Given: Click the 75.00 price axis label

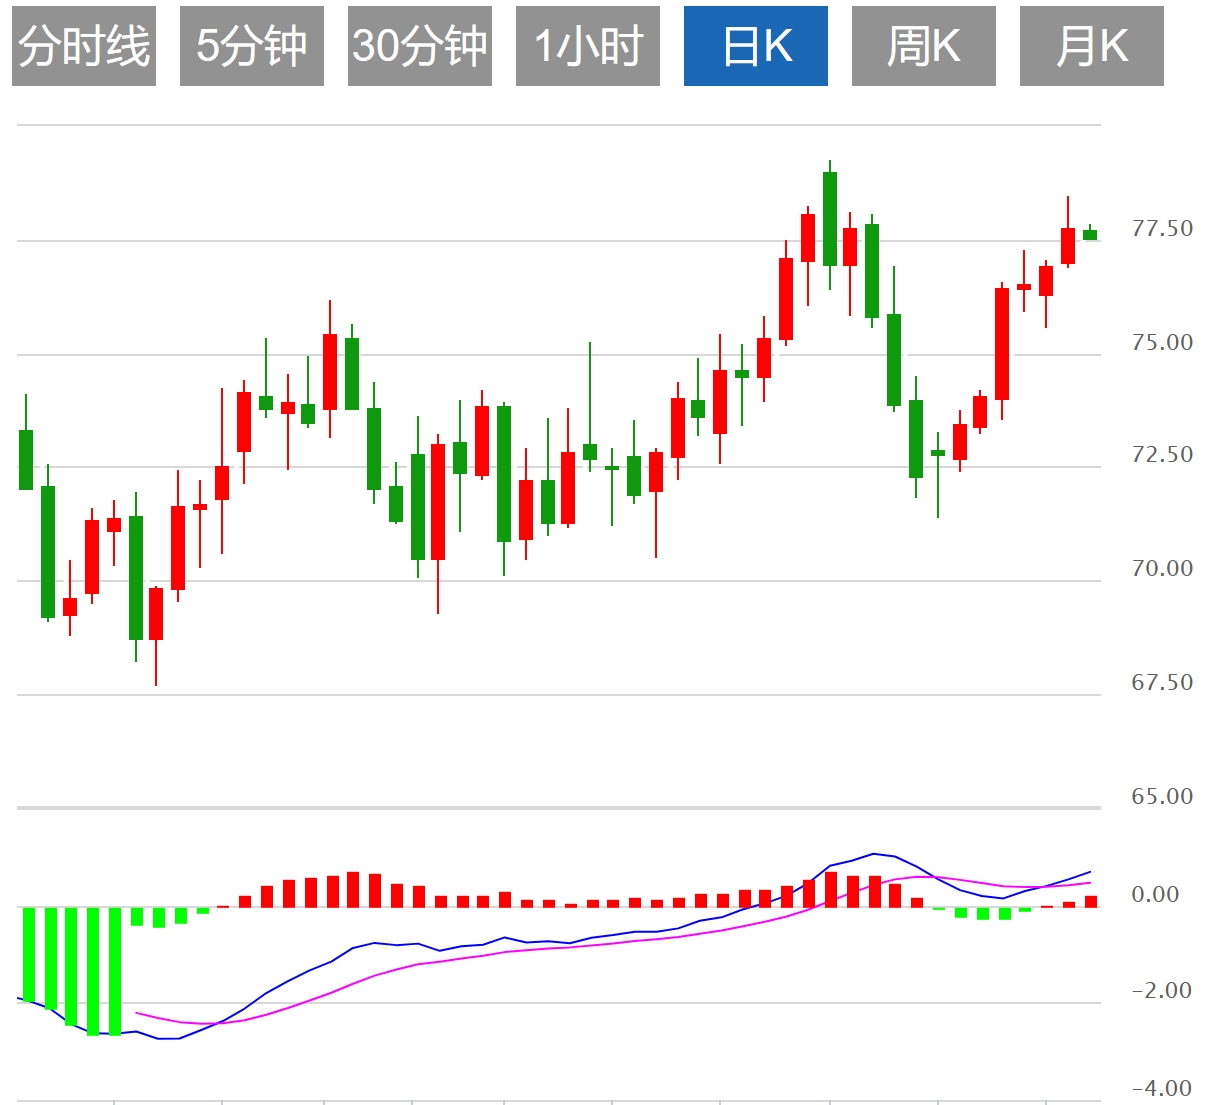Looking at the screenshot, I should 1162,343.
